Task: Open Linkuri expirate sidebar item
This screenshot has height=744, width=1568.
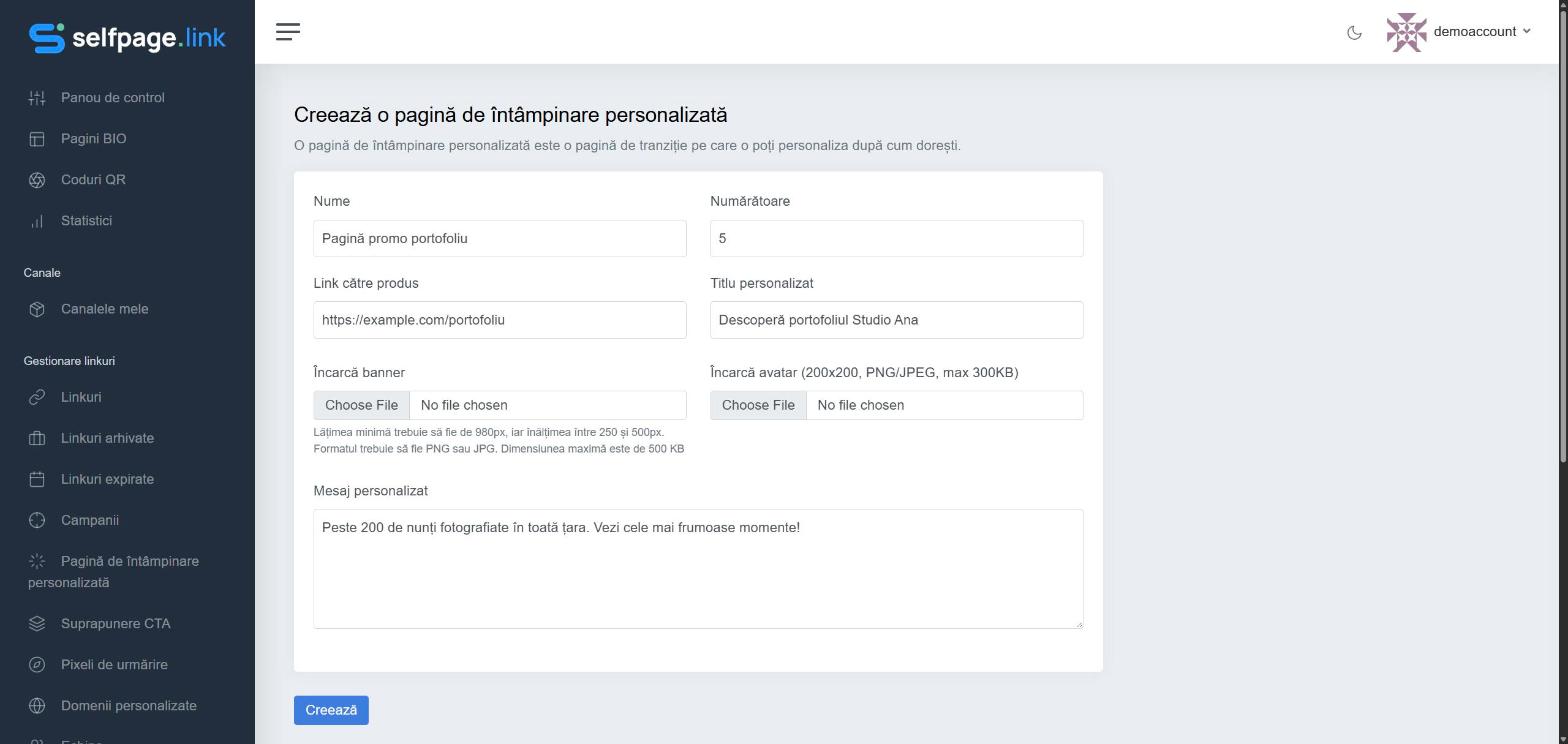Action: pos(107,479)
